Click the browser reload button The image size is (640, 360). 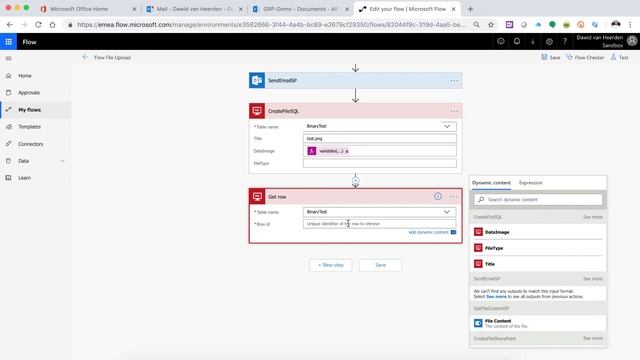coord(38,24)
